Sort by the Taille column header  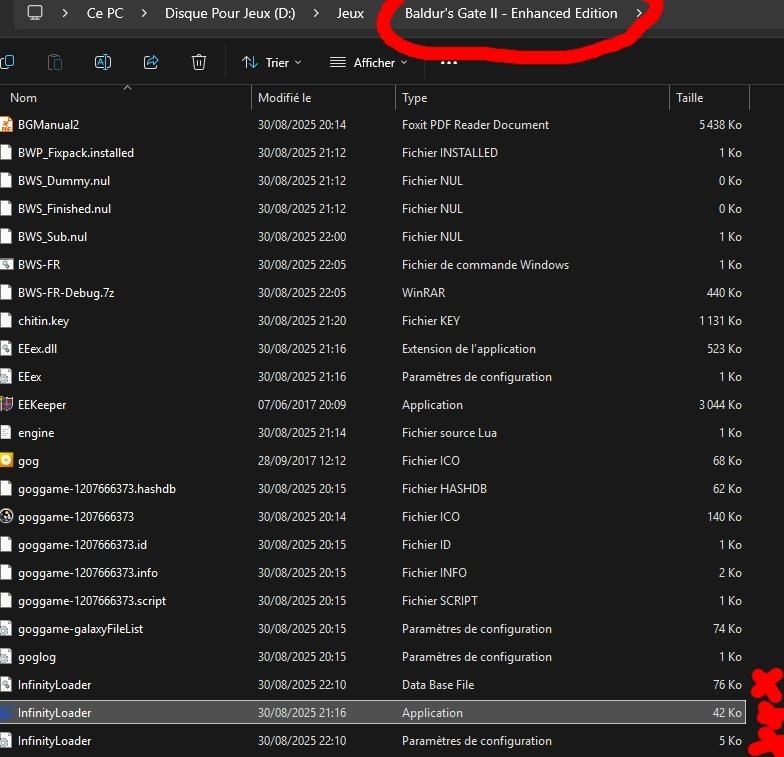point(710,98)
